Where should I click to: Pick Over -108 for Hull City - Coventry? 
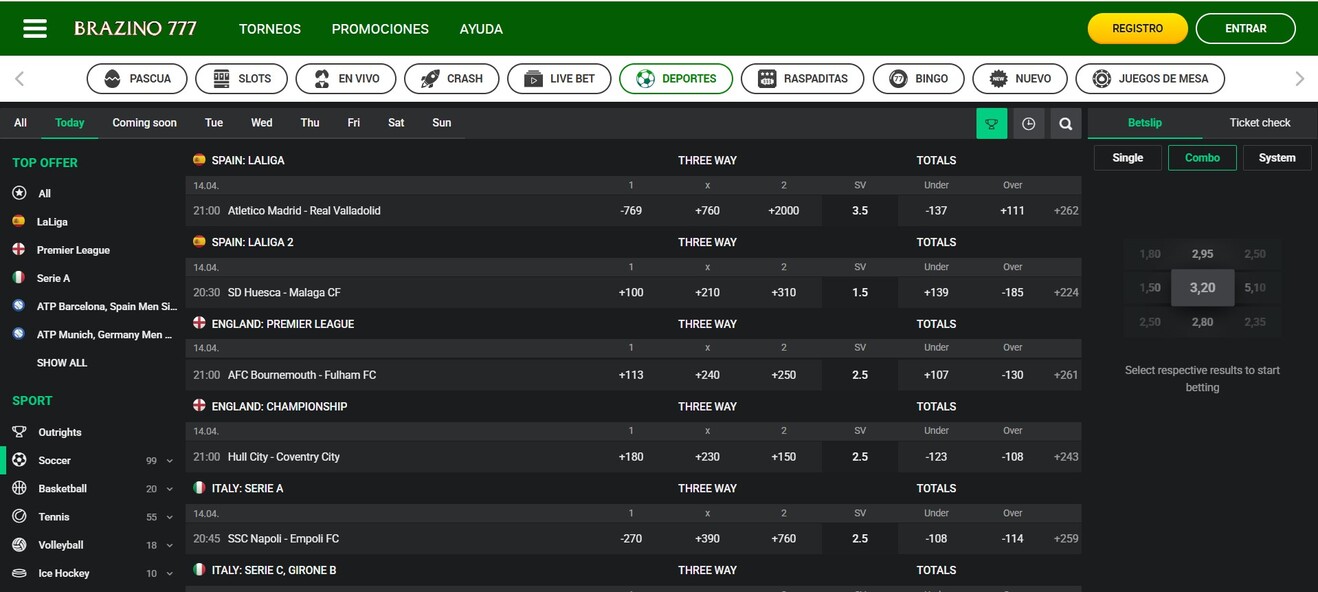tap(1013, 457)
